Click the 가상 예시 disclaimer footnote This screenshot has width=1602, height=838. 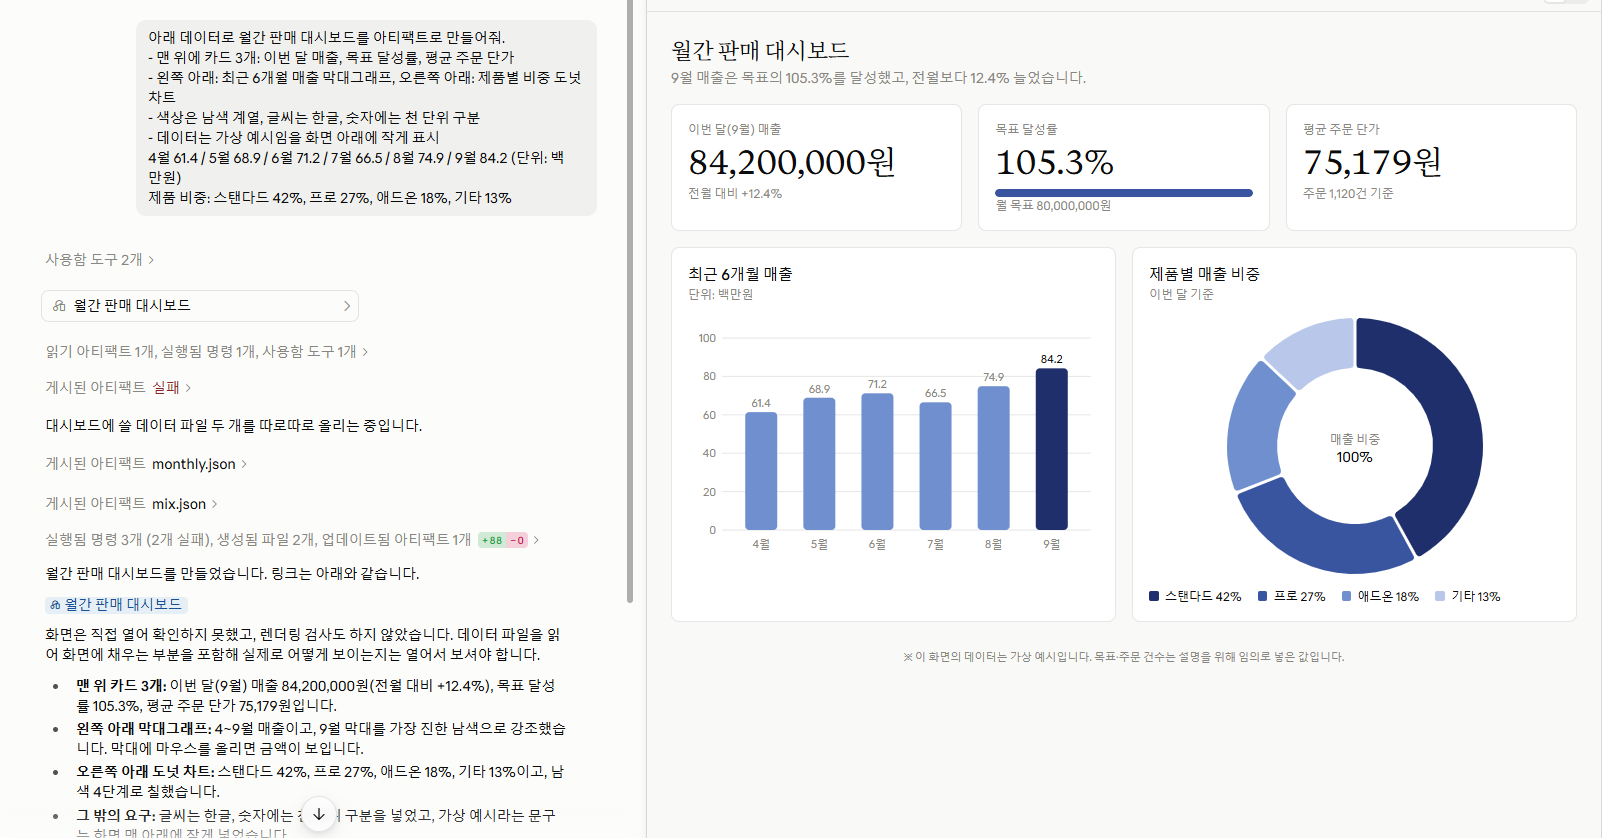1123,657
